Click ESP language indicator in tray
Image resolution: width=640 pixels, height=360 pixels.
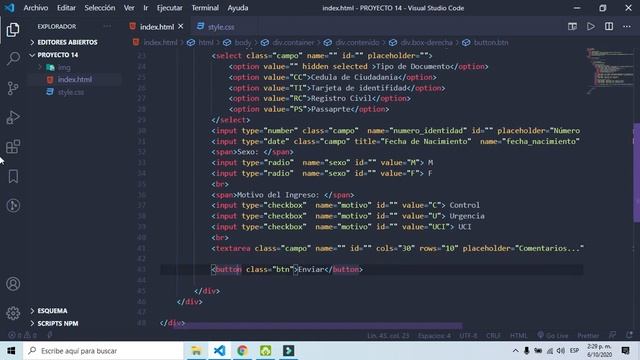(574, 351)
